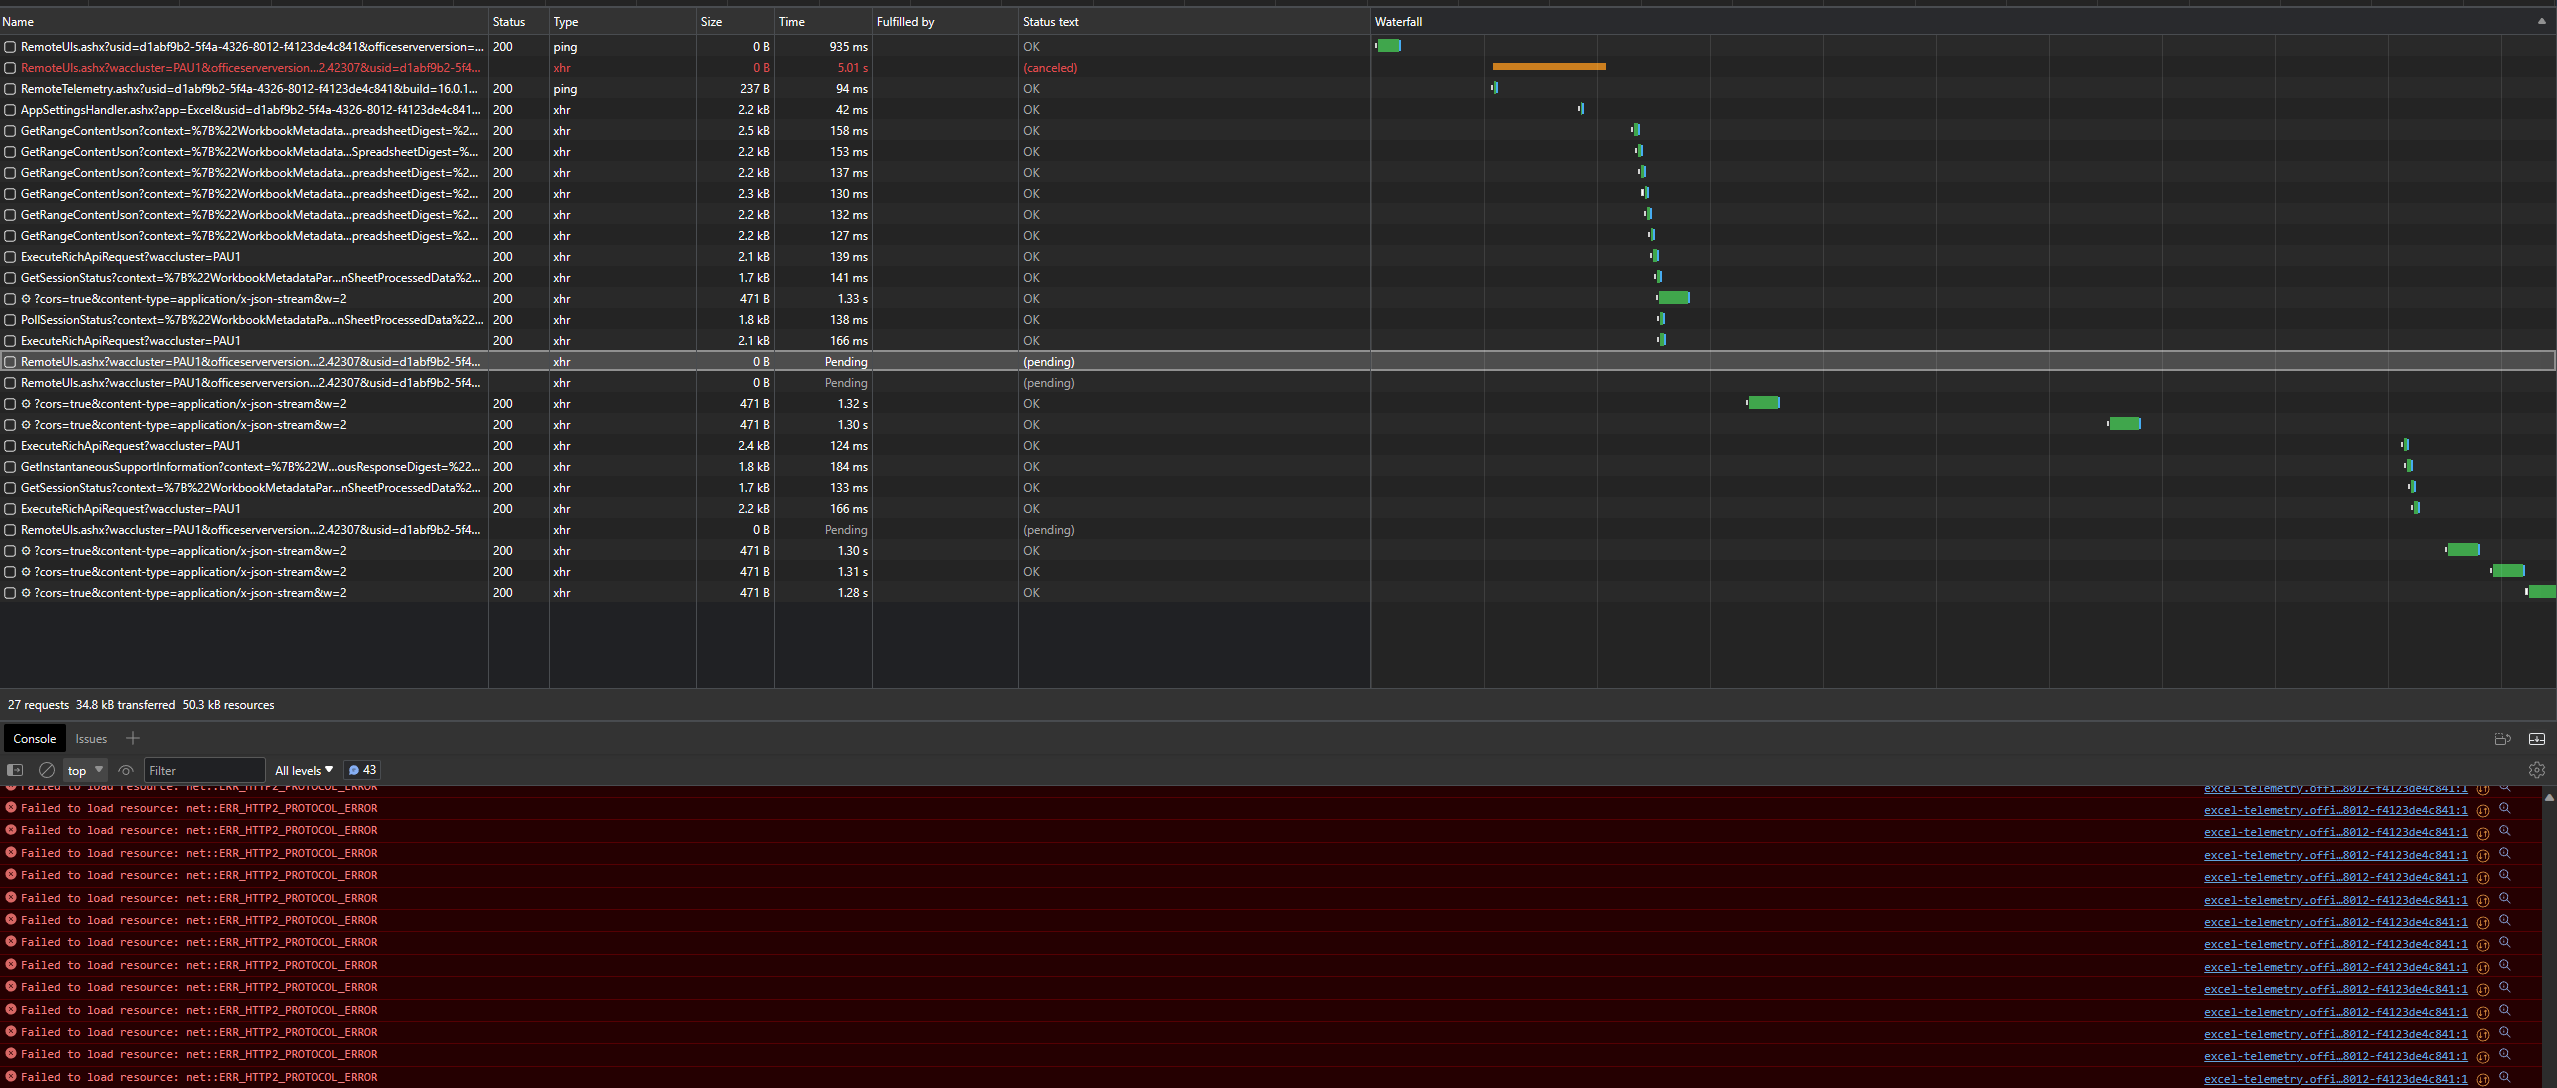
Task: Add a new drawer tab with the plus icon
Action: [132, 738]
